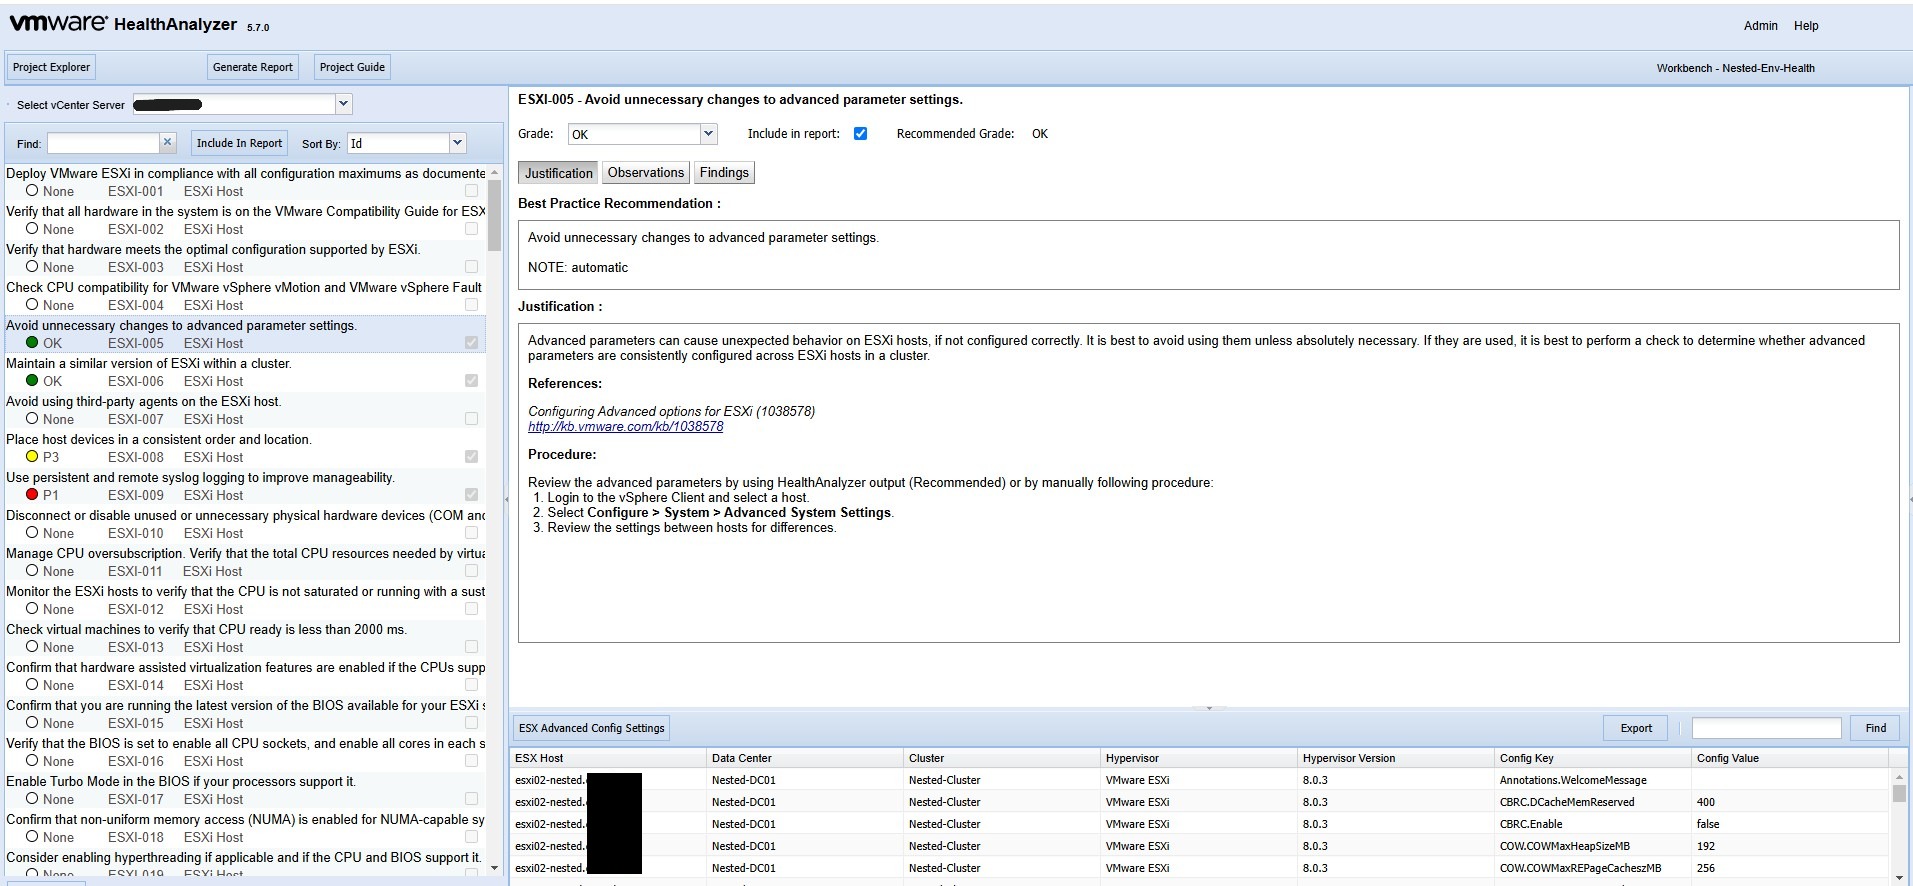The width and height of the screenshot is (1913, 886).
Task: Open the Grade dropdown
Action: pos(708,134)
